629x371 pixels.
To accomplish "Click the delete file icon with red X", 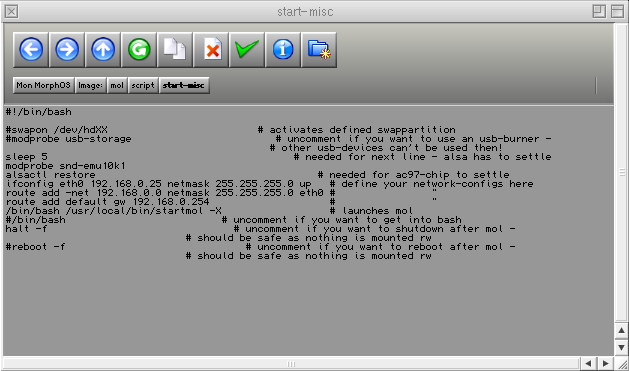I will [211, 50].
